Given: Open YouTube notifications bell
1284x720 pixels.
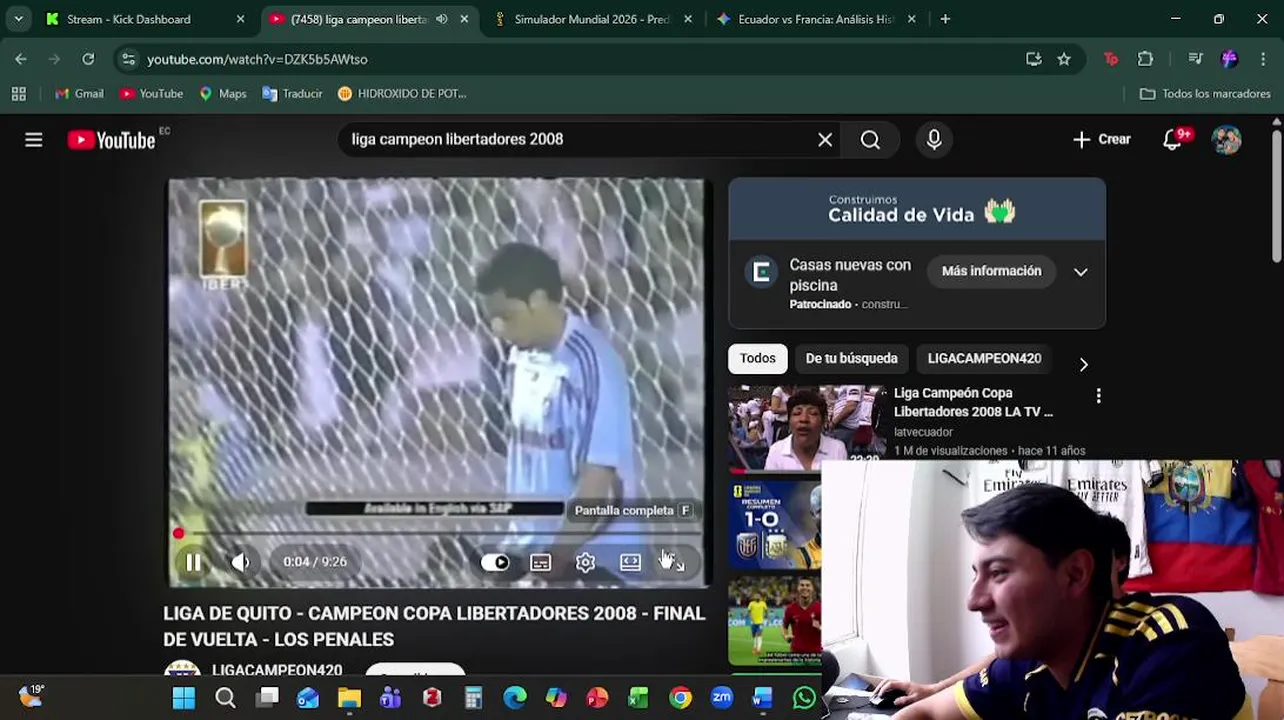Looking at the screenshot, I should click(x=1173, y=140).
